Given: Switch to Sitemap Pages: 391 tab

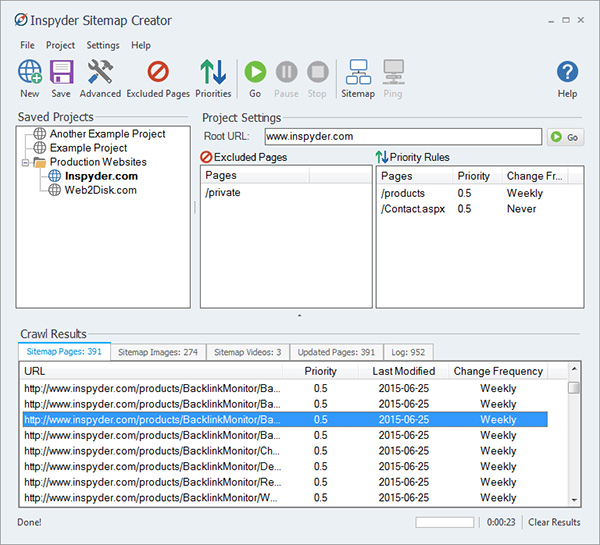Looking at the screenshot, I should pyautogui.click(x=64, y=352).
